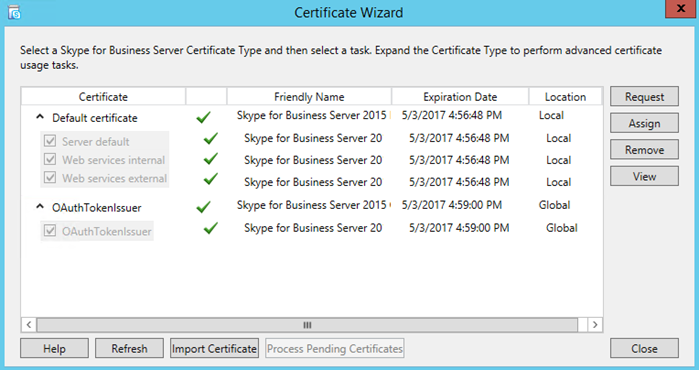Toggle the Web services external checkbox
The image size is (699, 370).
pyautogui.click(x=50, y=178)
